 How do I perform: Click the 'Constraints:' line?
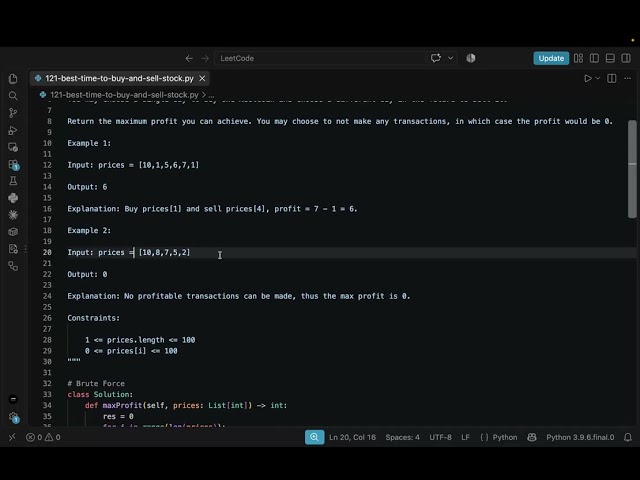(93, 318)
